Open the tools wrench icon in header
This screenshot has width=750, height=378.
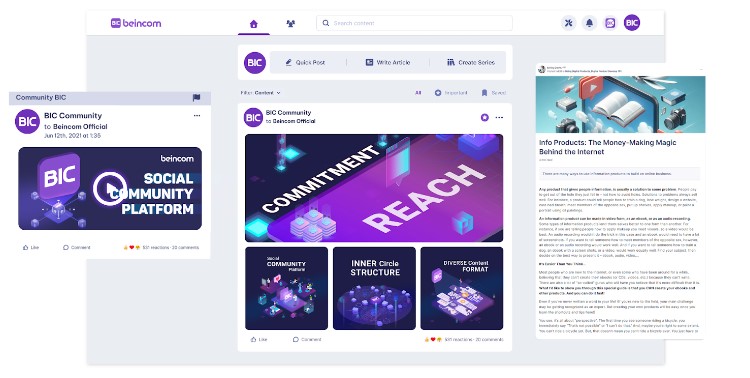(x=568, y=23)
